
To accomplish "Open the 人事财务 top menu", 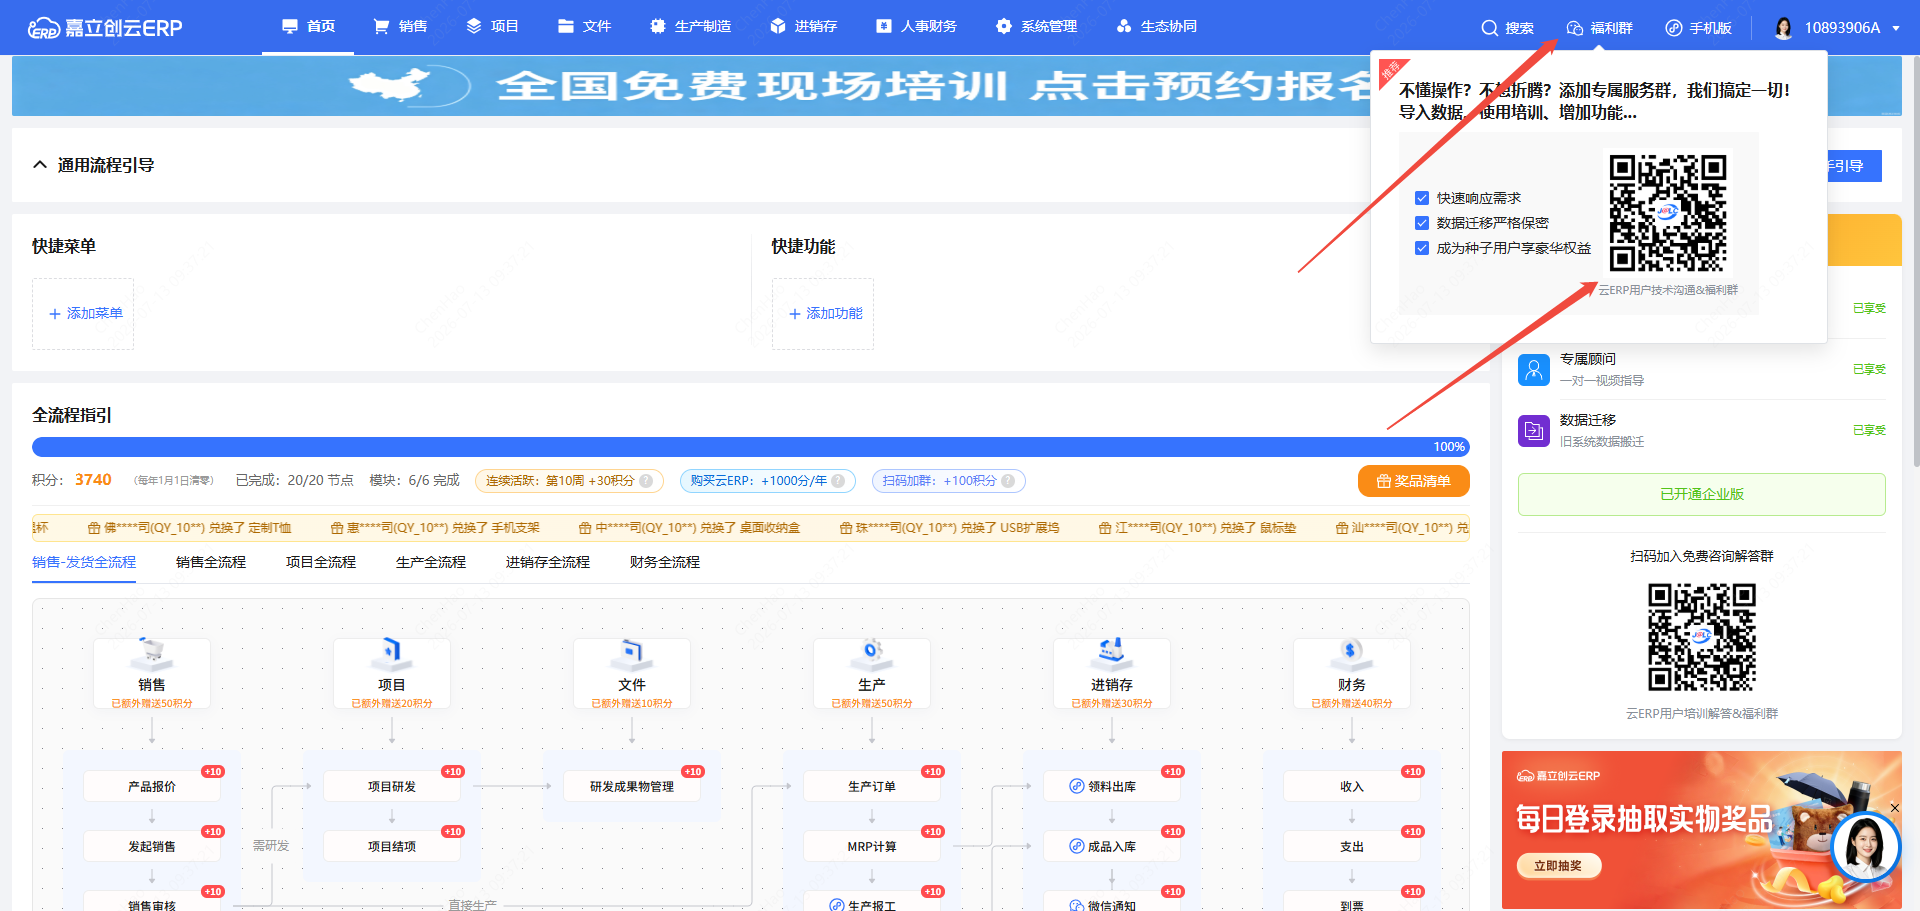I will click(x=916, y=27).
